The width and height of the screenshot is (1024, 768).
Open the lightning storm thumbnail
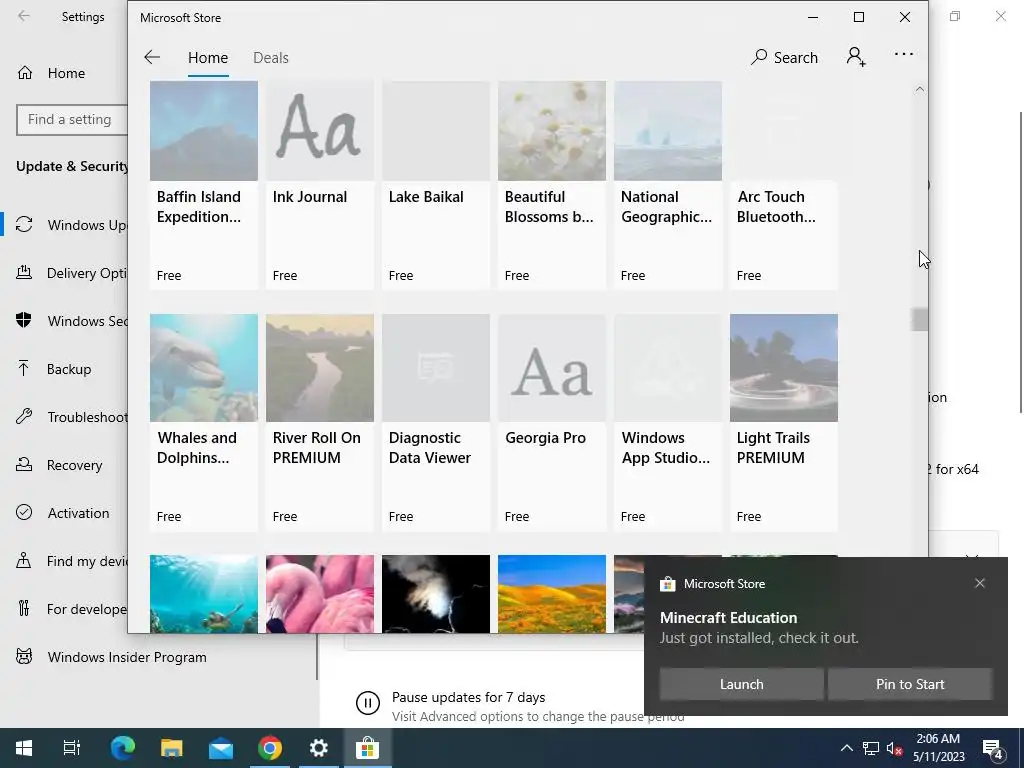pyautogui.click(x=436, y=594)
